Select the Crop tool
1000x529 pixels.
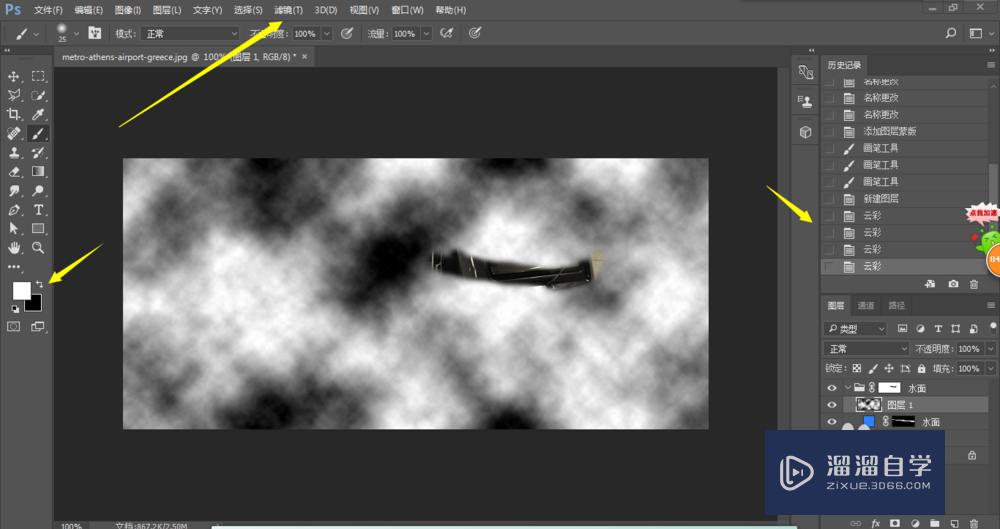coord(13,115)
